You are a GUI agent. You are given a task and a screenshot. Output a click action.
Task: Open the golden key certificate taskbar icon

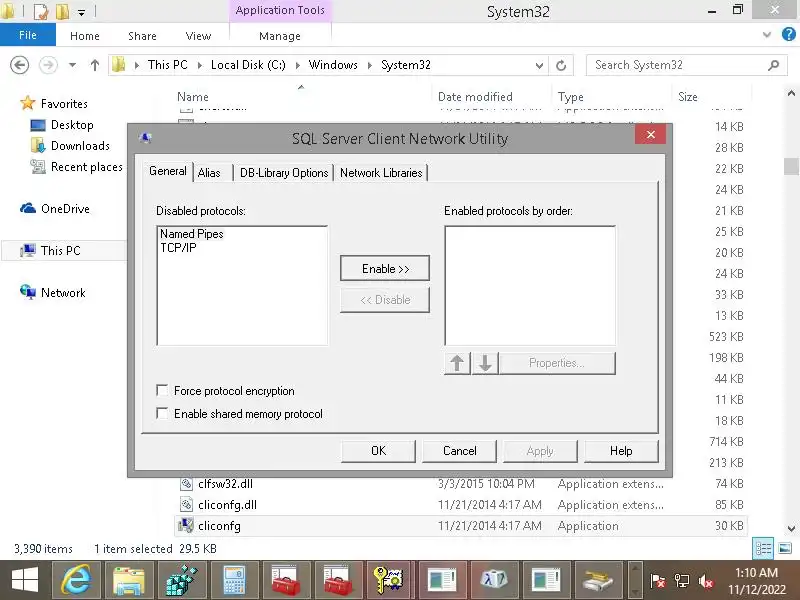(389, 581)
